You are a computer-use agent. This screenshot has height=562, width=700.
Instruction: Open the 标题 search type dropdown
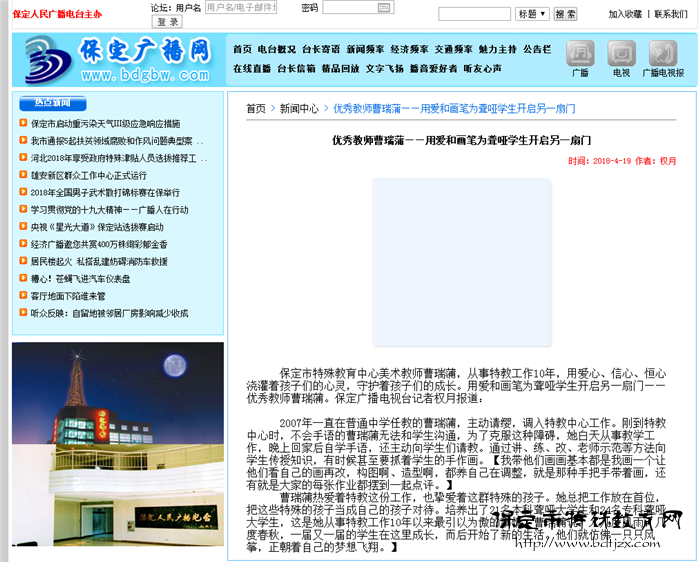(x=532, y=14)
